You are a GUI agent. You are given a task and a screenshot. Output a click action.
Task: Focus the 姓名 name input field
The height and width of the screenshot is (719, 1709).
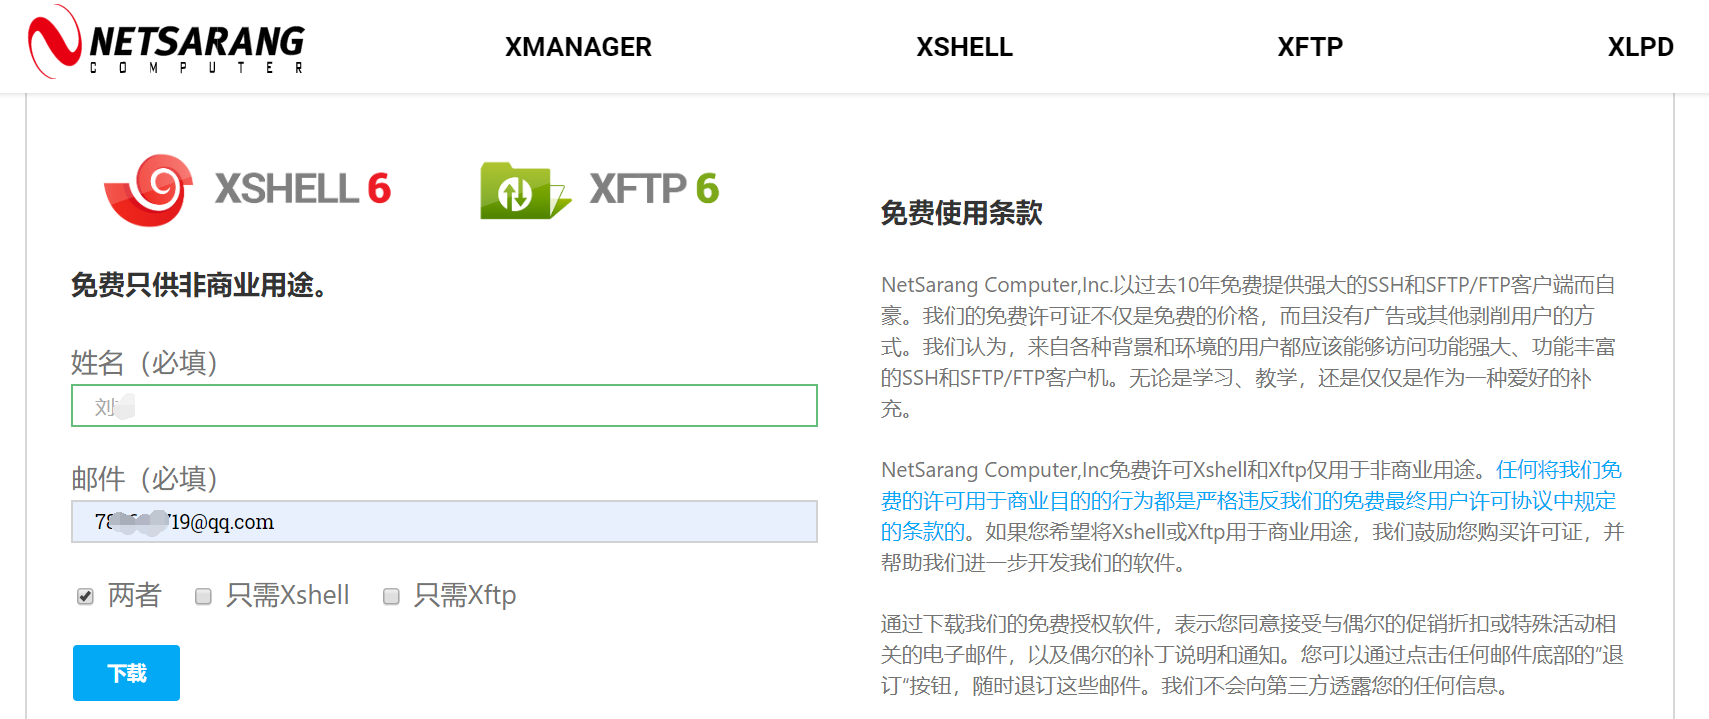444,406
